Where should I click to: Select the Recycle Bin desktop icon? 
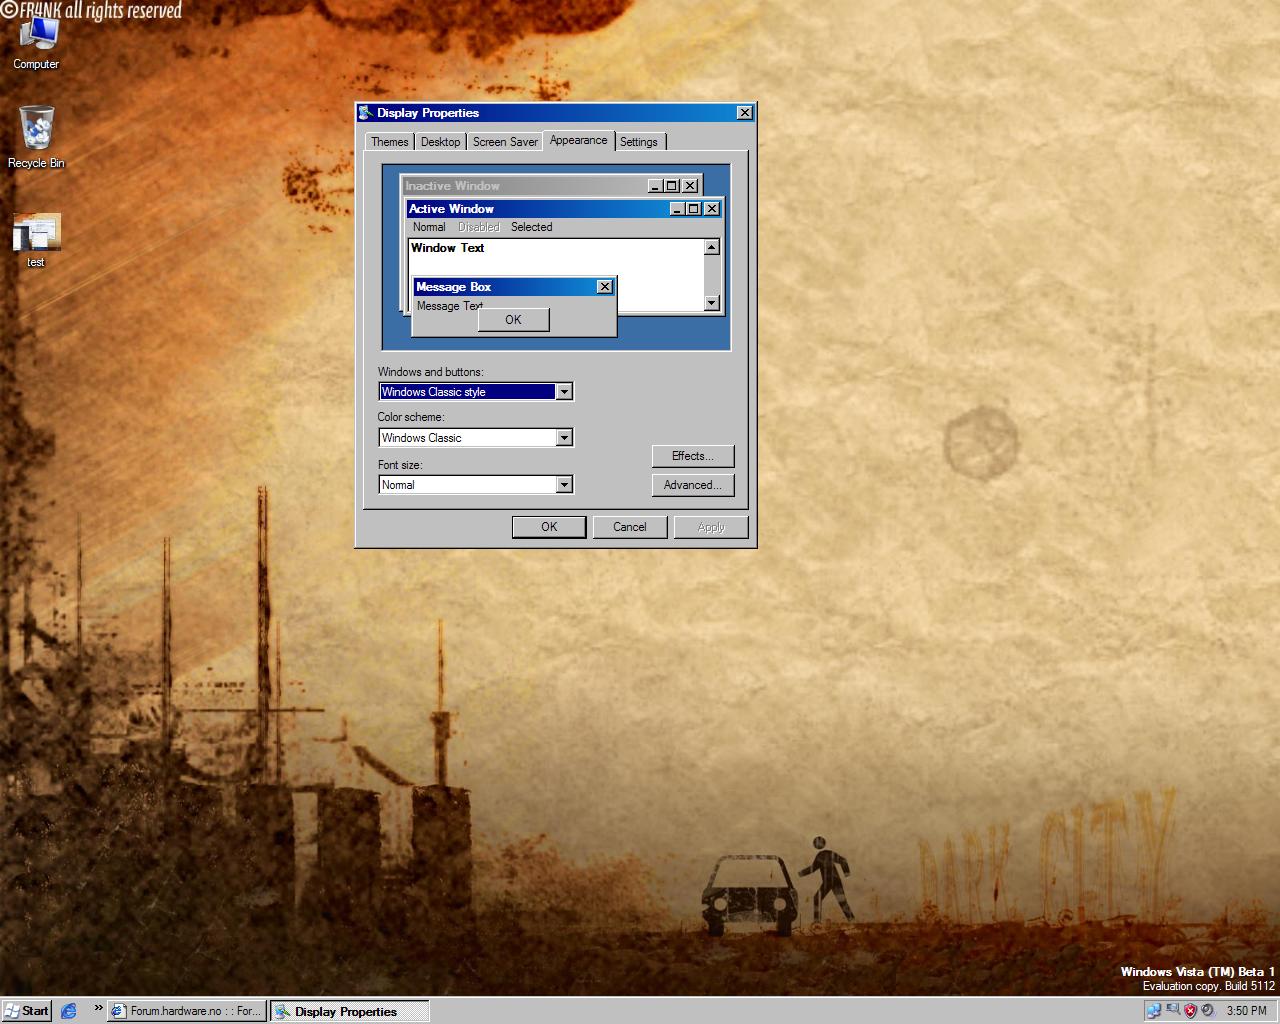(x=36, y=137)
